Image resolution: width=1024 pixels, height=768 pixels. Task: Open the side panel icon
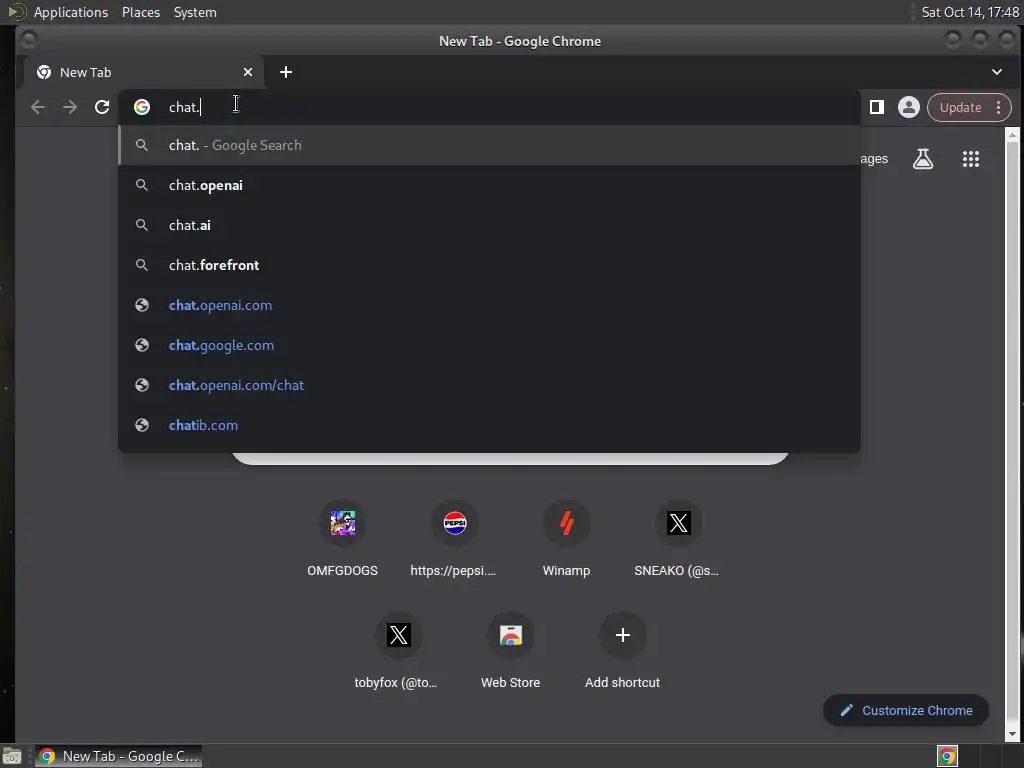pyautogui.click(x=876, y=107)
